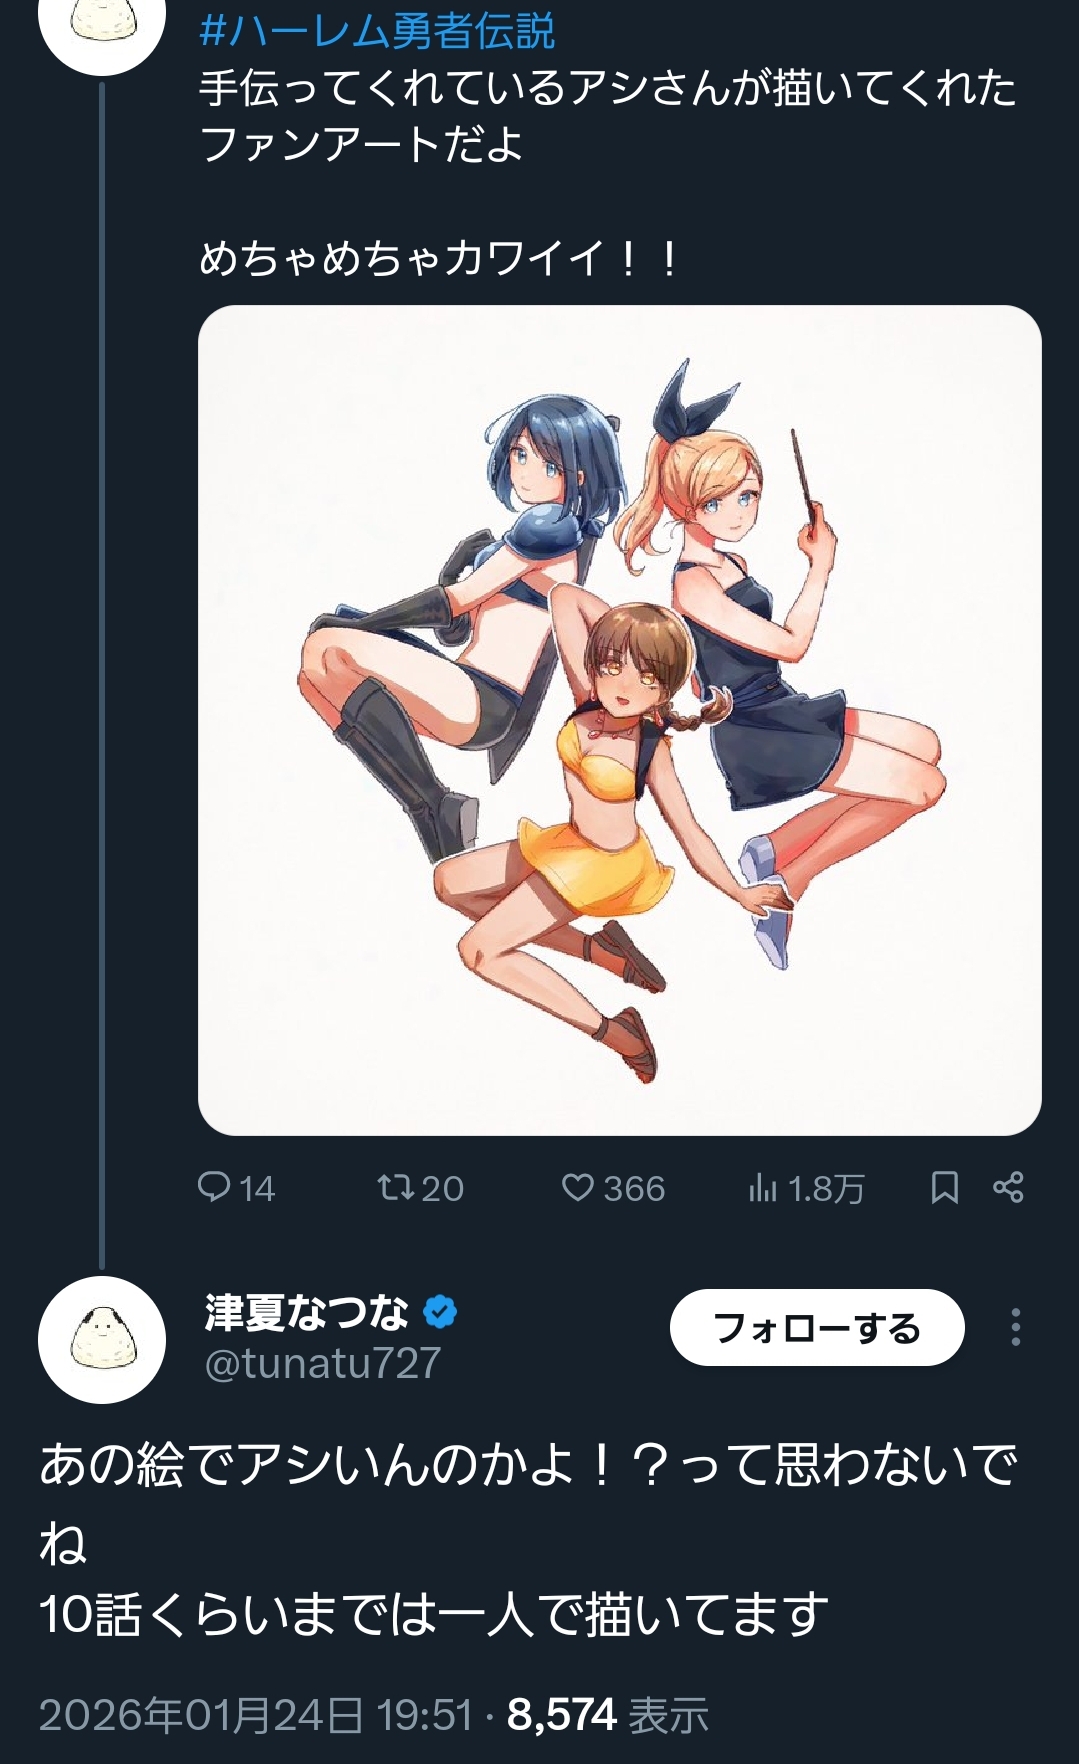Select the reply text 10話くらいまでは一人で描いてます
The image size is (1079, 1764).
click(434, 1614)
